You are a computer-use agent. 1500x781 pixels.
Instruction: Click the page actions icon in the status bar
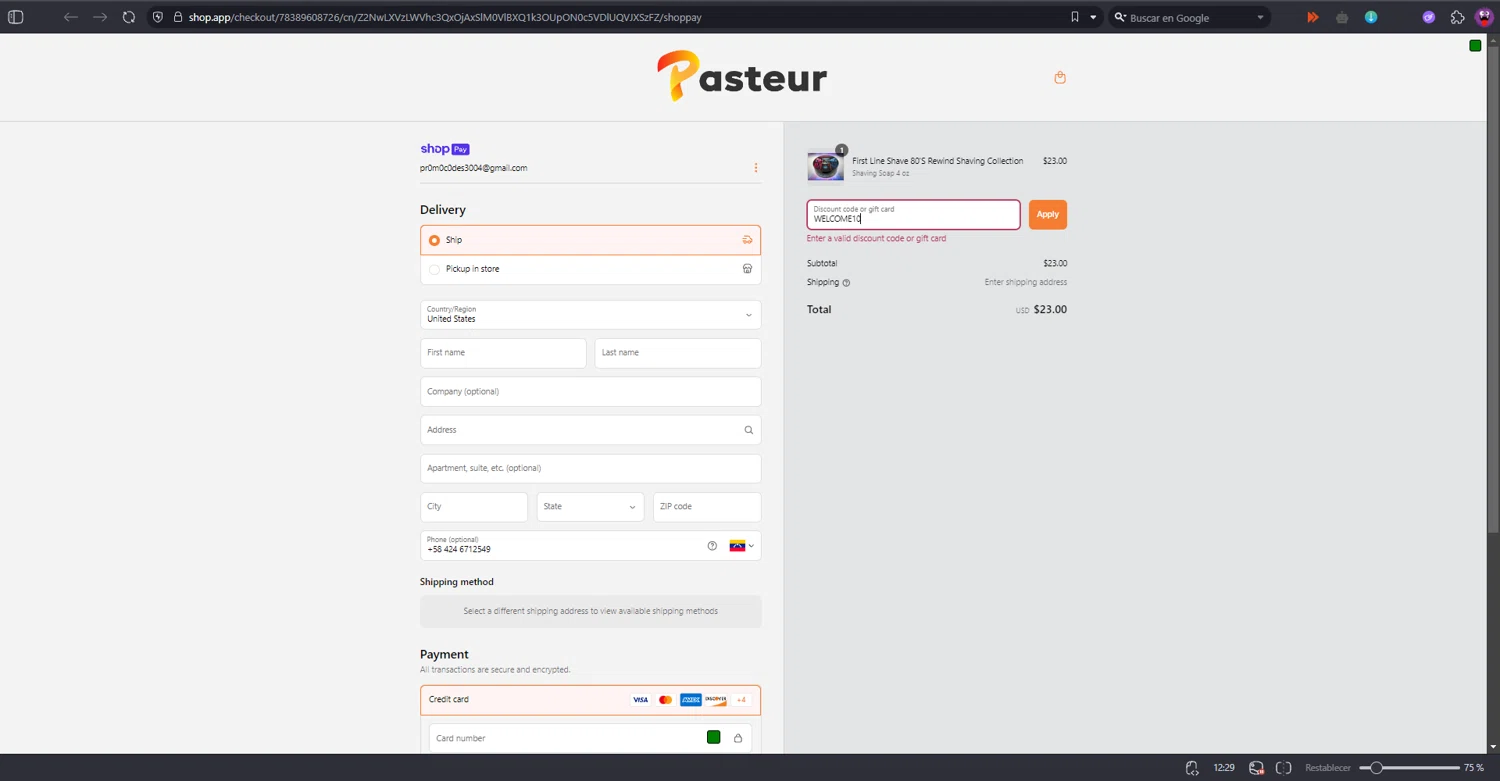click(x=1192, y=768)
